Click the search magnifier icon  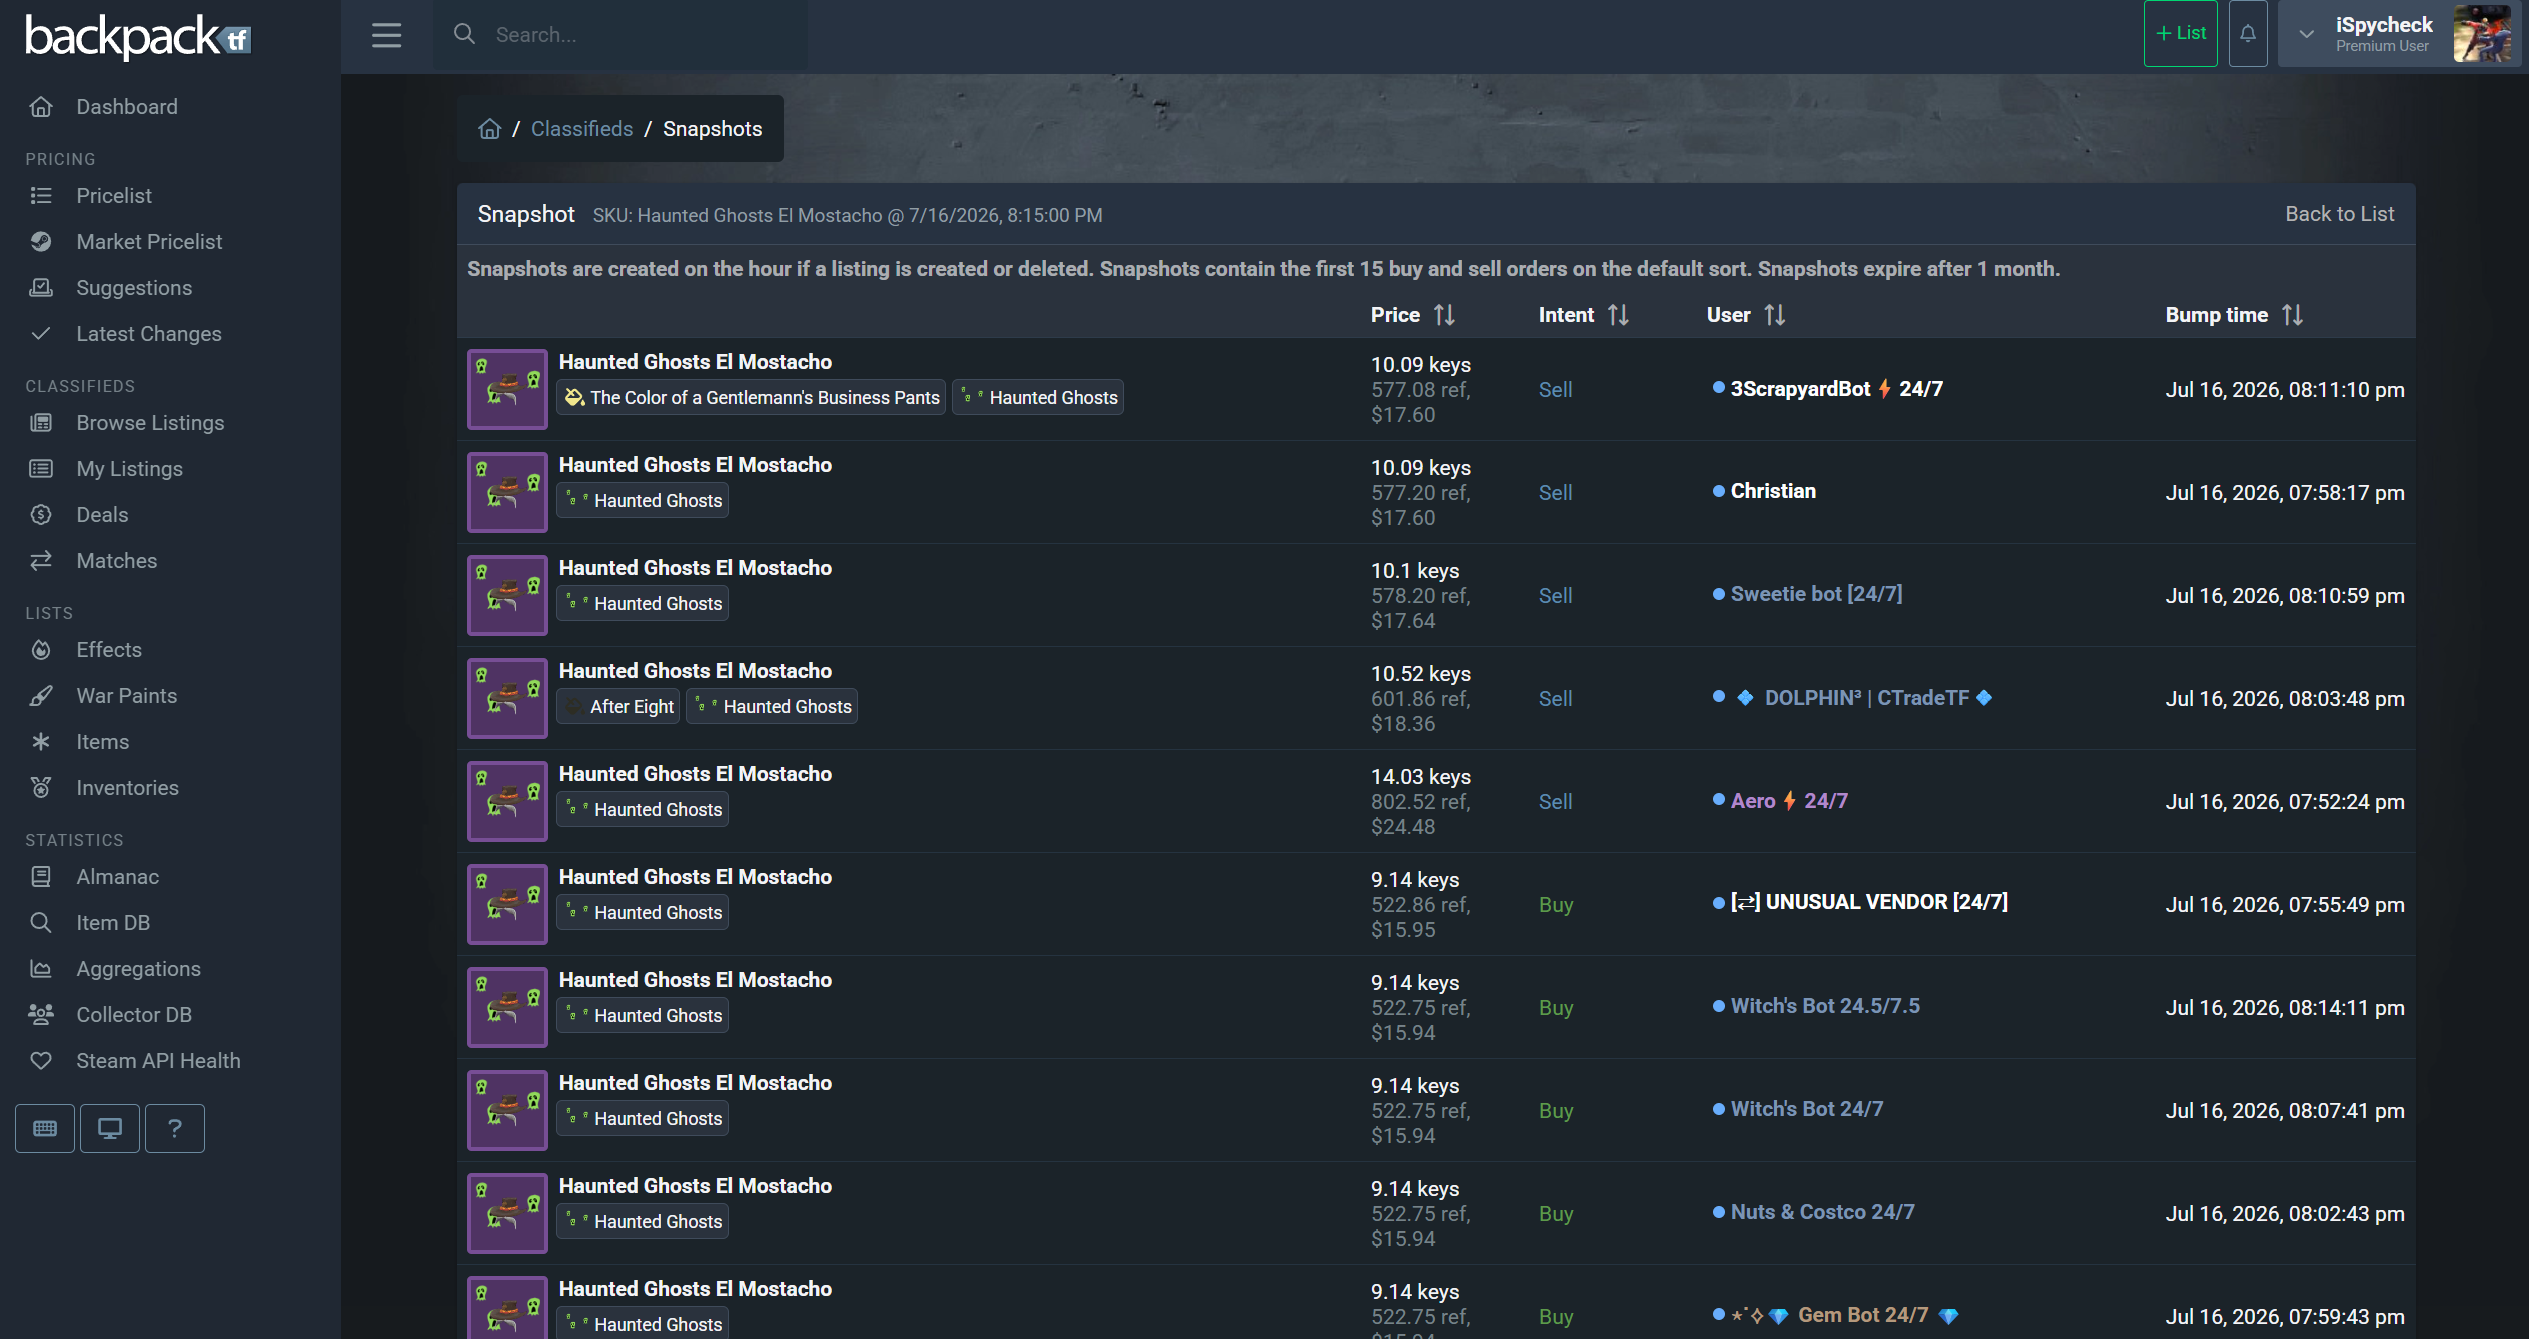464,34
